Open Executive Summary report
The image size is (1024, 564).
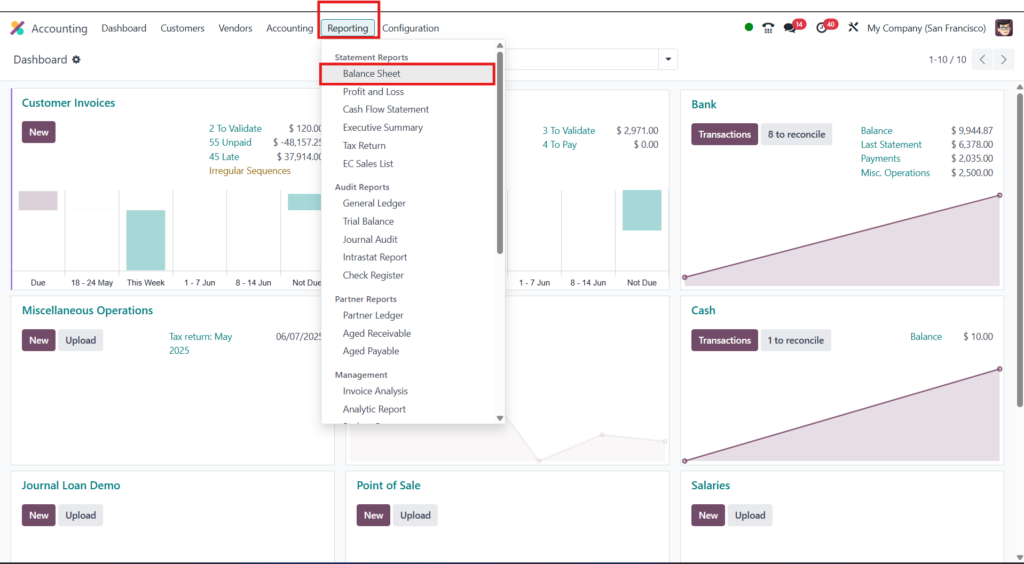pyautogui.click(x=382, y=128)
